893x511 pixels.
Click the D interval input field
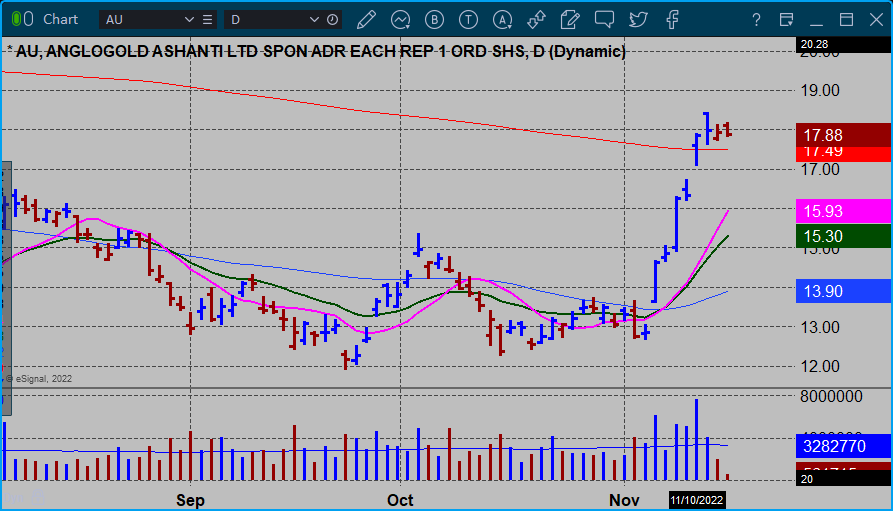[x=267, y=20]
